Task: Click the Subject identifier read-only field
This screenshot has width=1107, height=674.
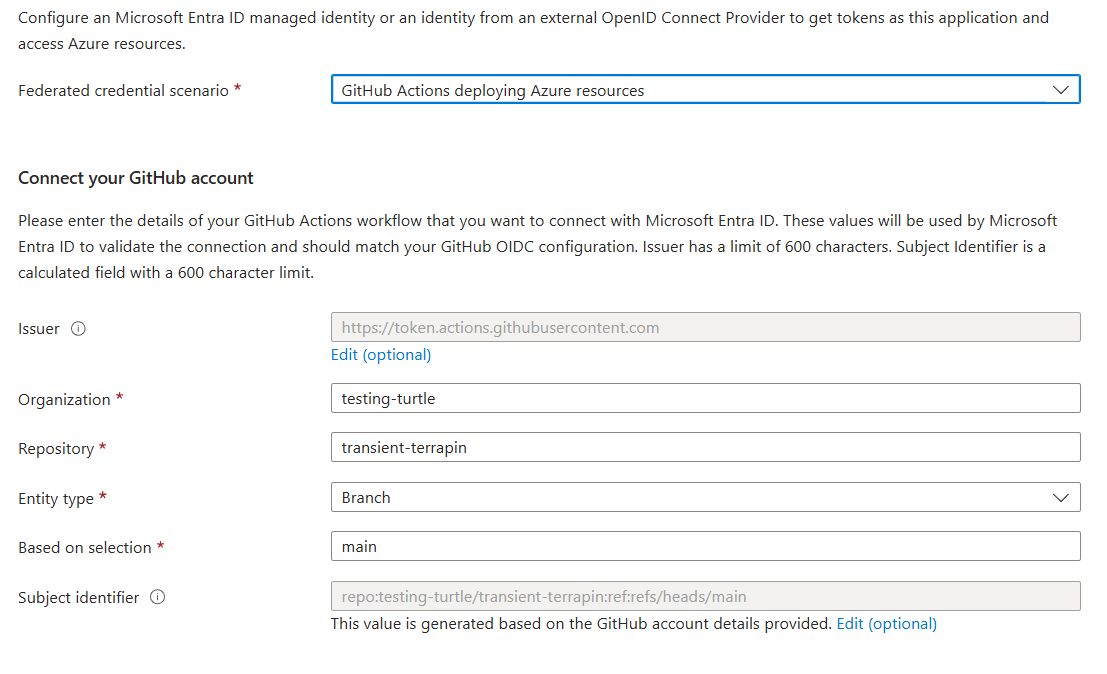Action: point(705,596)
